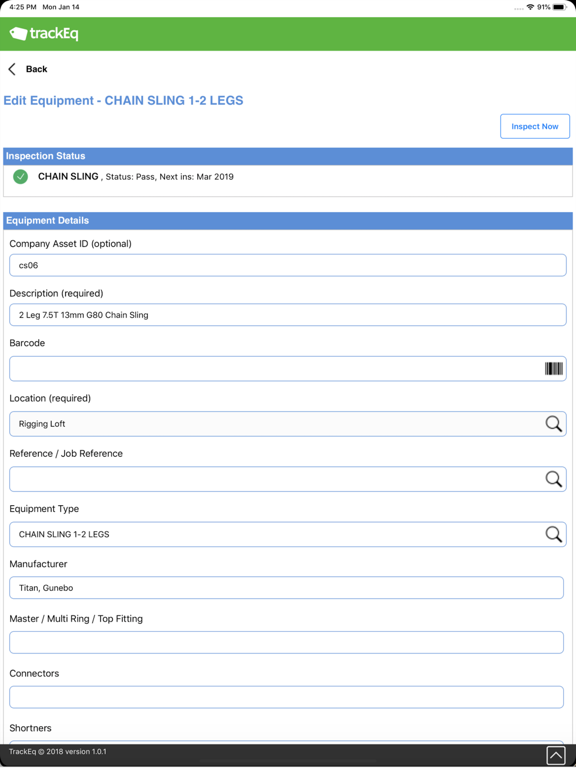Tap the battery indicator in status bar
Viewport: 576px width, 768px height.
point(559,7)
